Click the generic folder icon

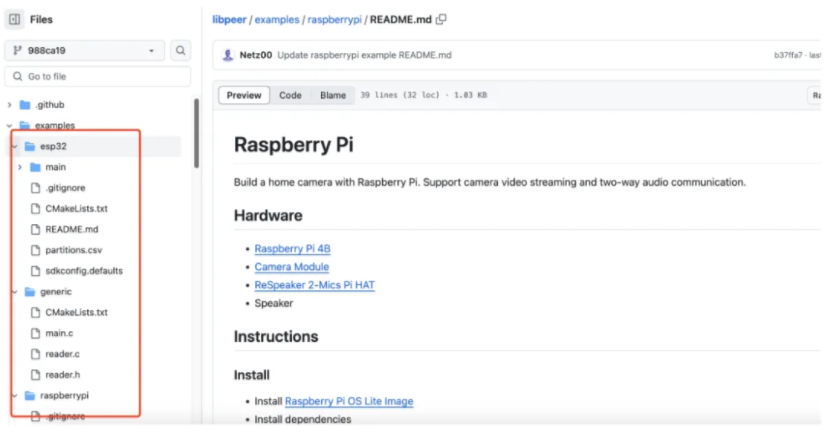coord(30,292)
